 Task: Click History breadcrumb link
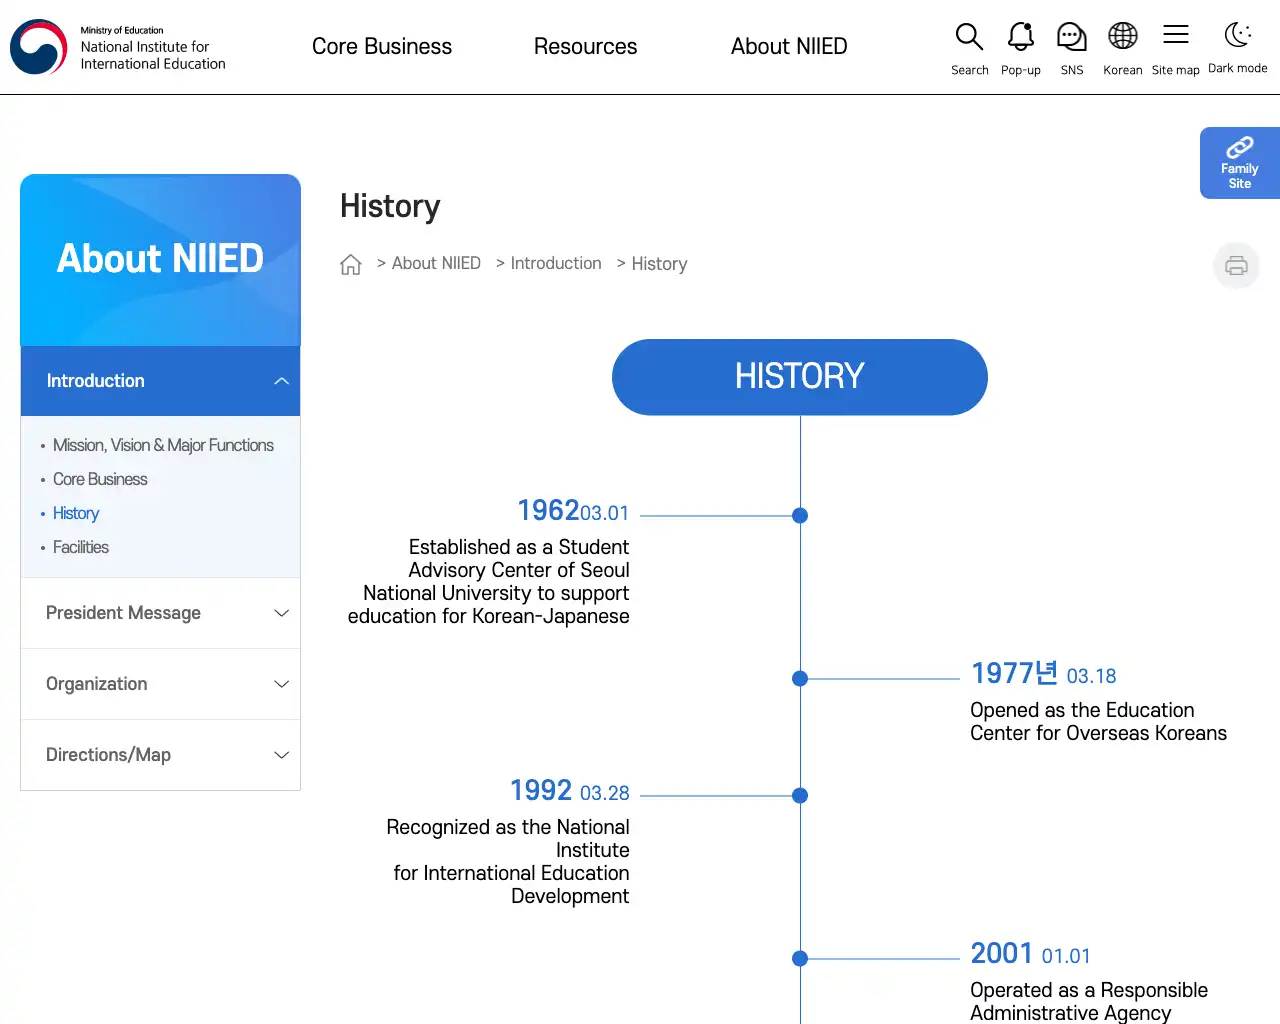tap(659, 264)
